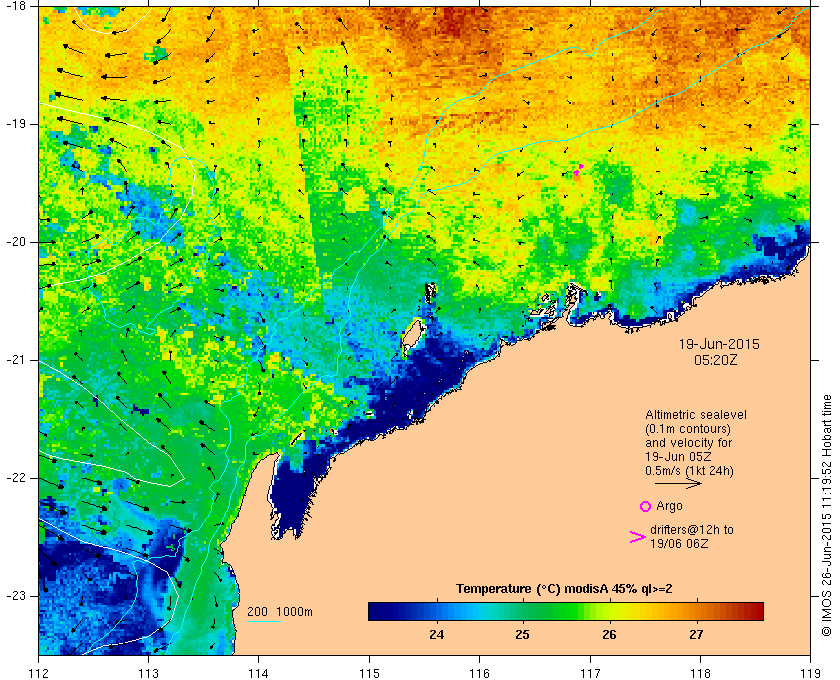Click the colorbar tick label 26
This screenshot has width=840, height=680.
pyautogui.click(x=609, y=635)
